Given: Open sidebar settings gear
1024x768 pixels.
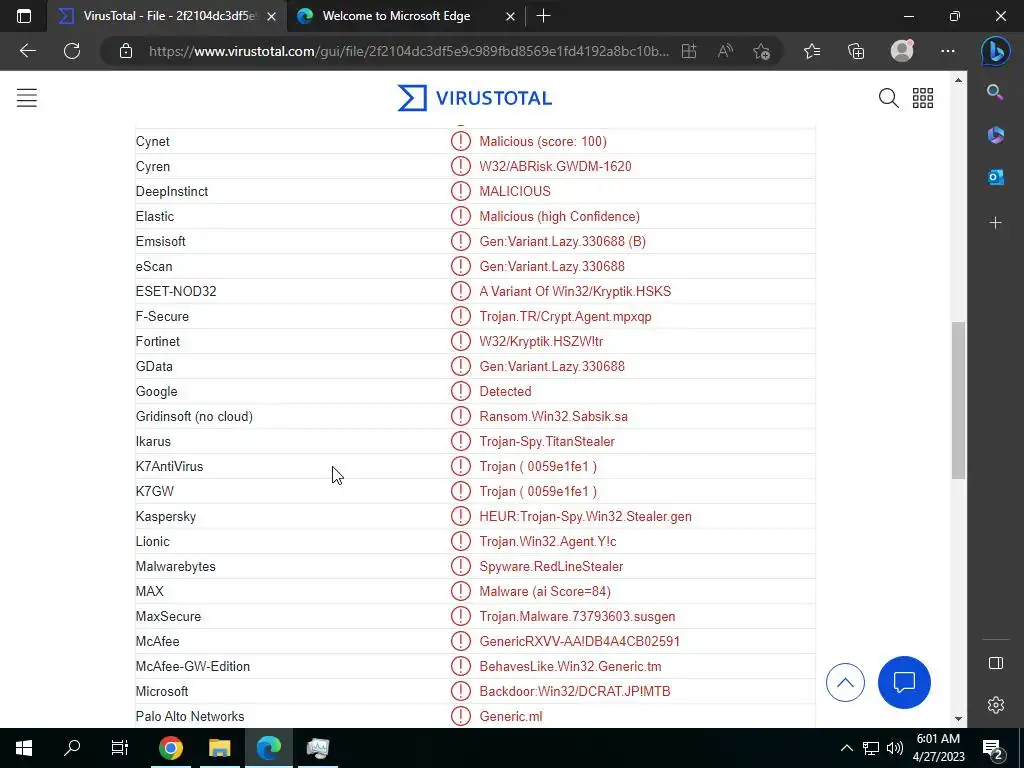Looking at the screenshot, I should 995,705.
